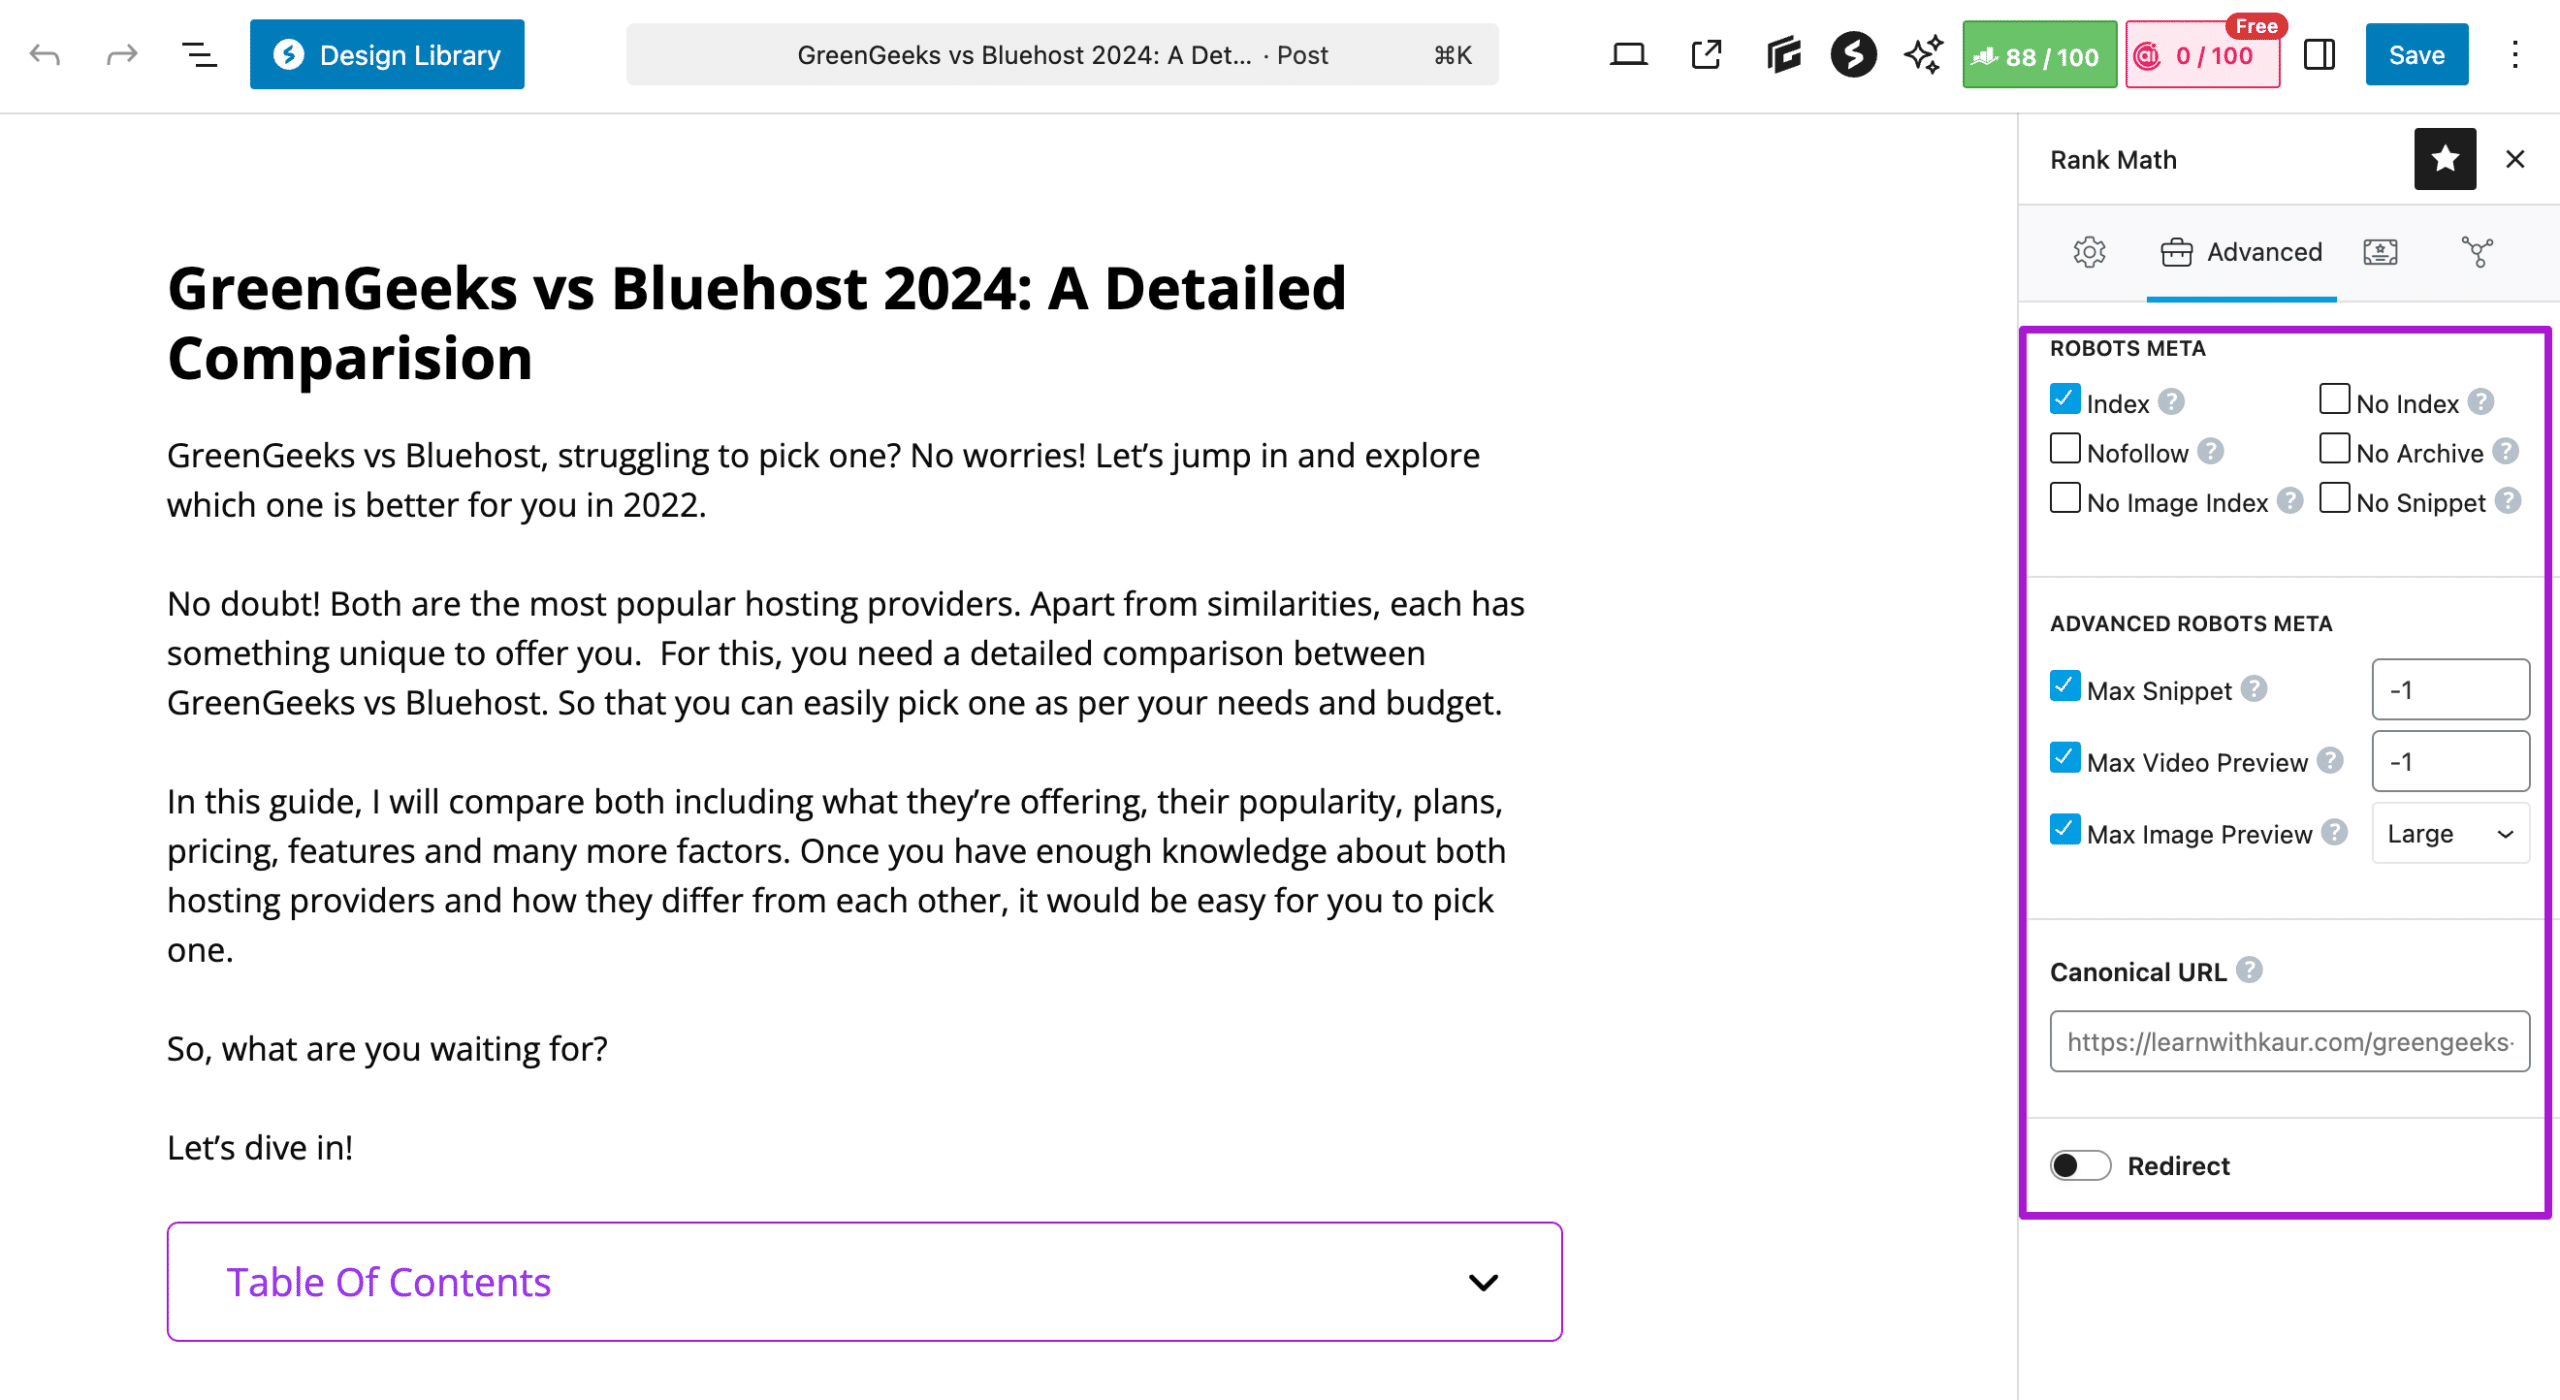The image size is (2560, 1400).
Task: Toggle the settings sidebar panel icon
Action: 2319,55
